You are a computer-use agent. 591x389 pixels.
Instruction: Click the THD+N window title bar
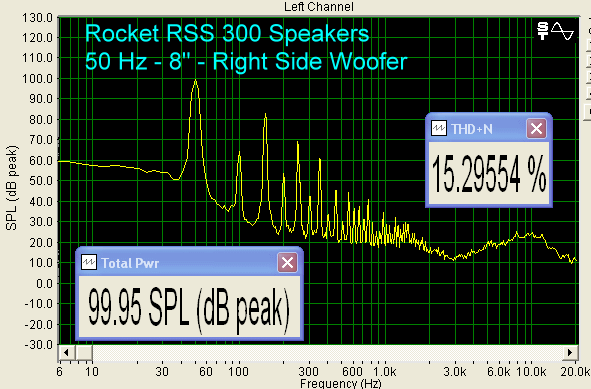tap(488, 129)
